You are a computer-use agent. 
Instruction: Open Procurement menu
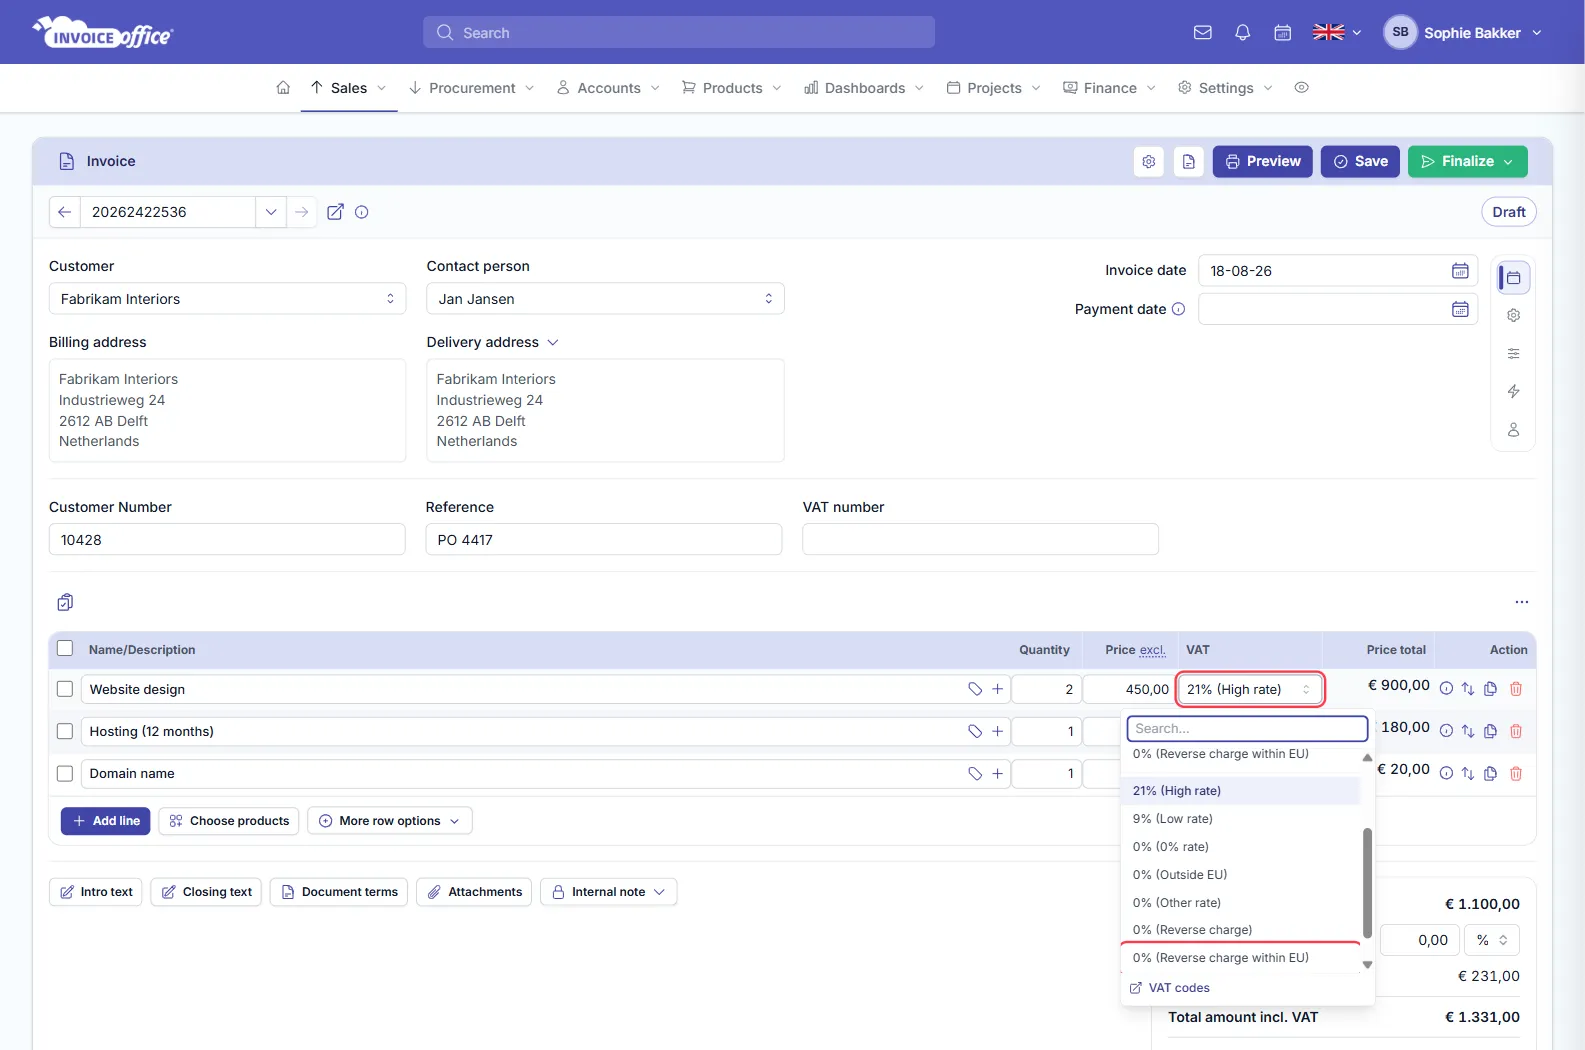(x=471, y=88)
